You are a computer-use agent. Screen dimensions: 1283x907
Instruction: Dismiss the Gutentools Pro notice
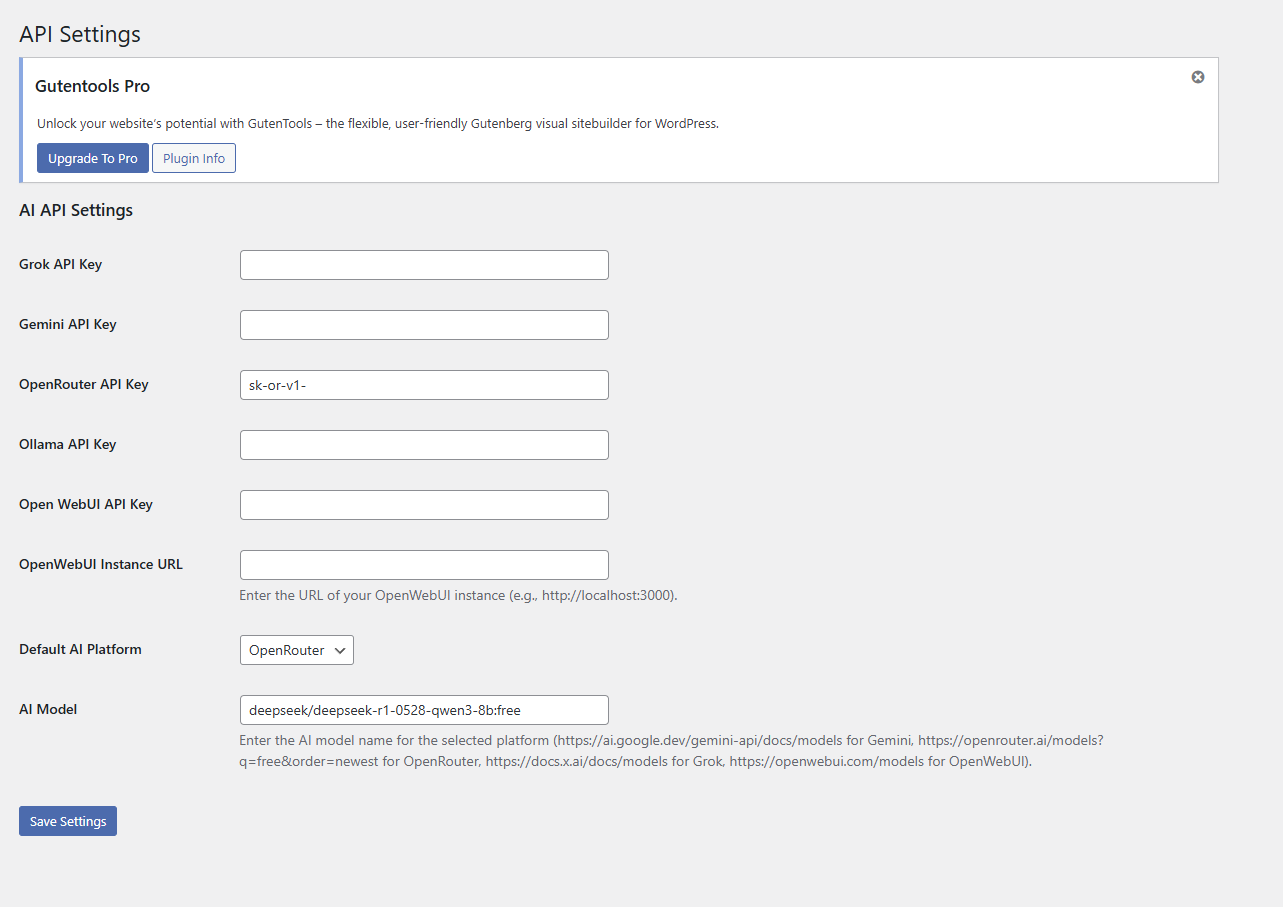(1197, 77)
